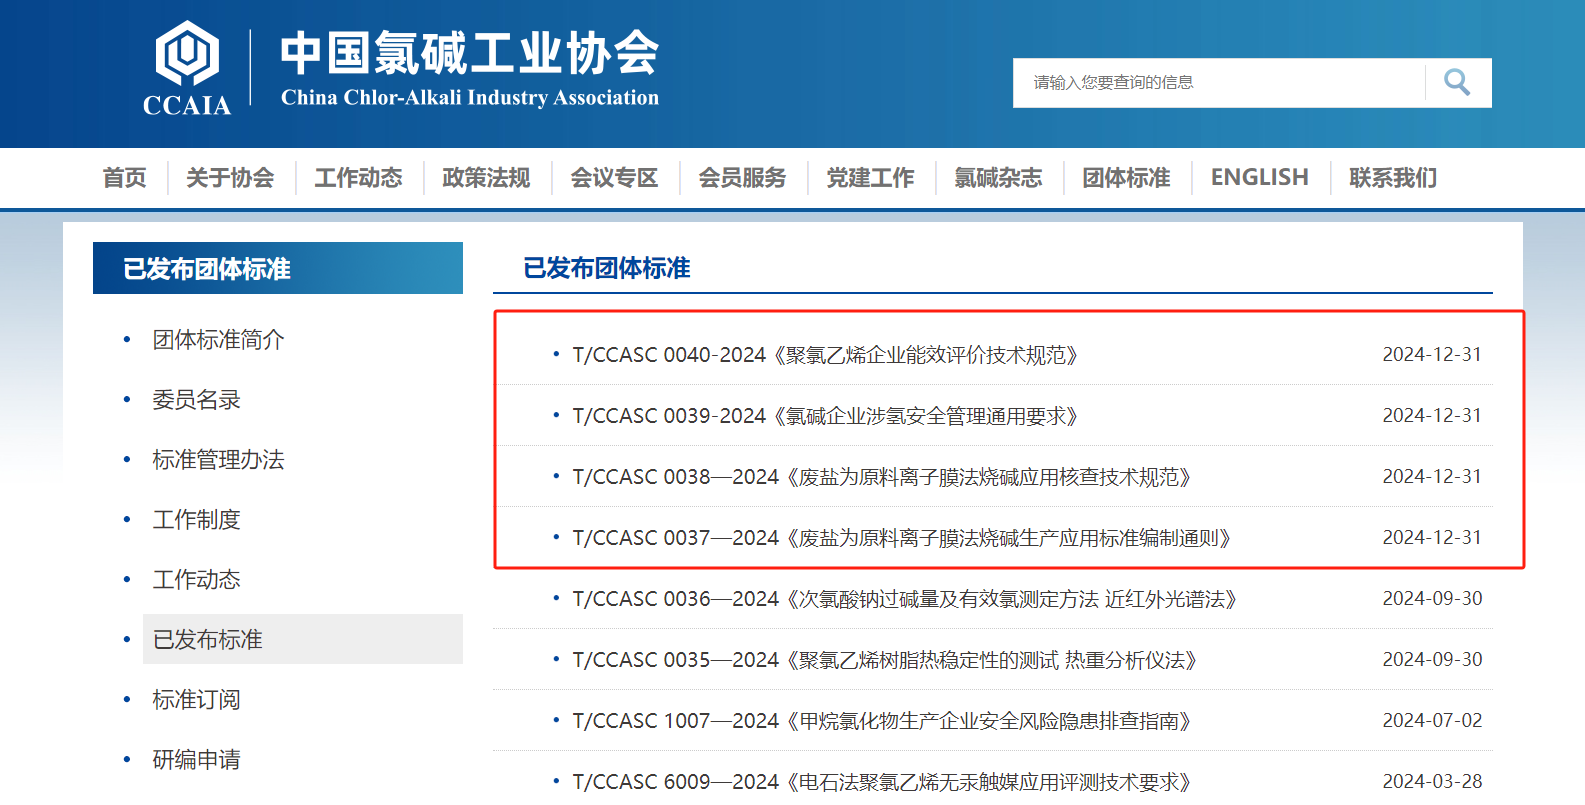Open T/CCASC 0039-2024 涉氢安全 standard
This screenshot has height=805, width=1585.
click(824, 416)
